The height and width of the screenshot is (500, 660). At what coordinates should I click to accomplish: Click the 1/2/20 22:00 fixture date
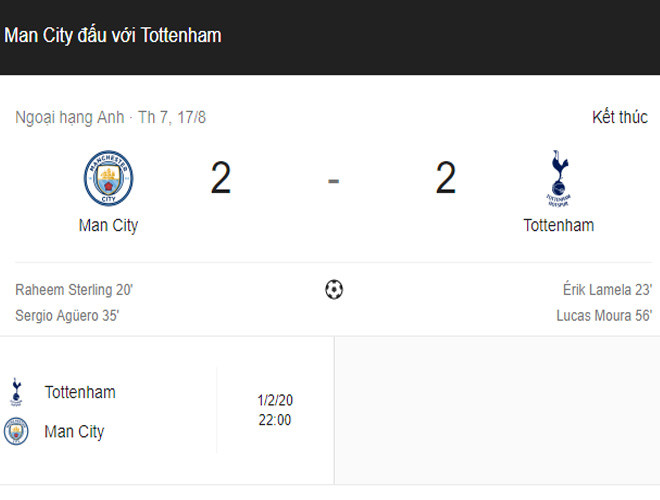274,410
